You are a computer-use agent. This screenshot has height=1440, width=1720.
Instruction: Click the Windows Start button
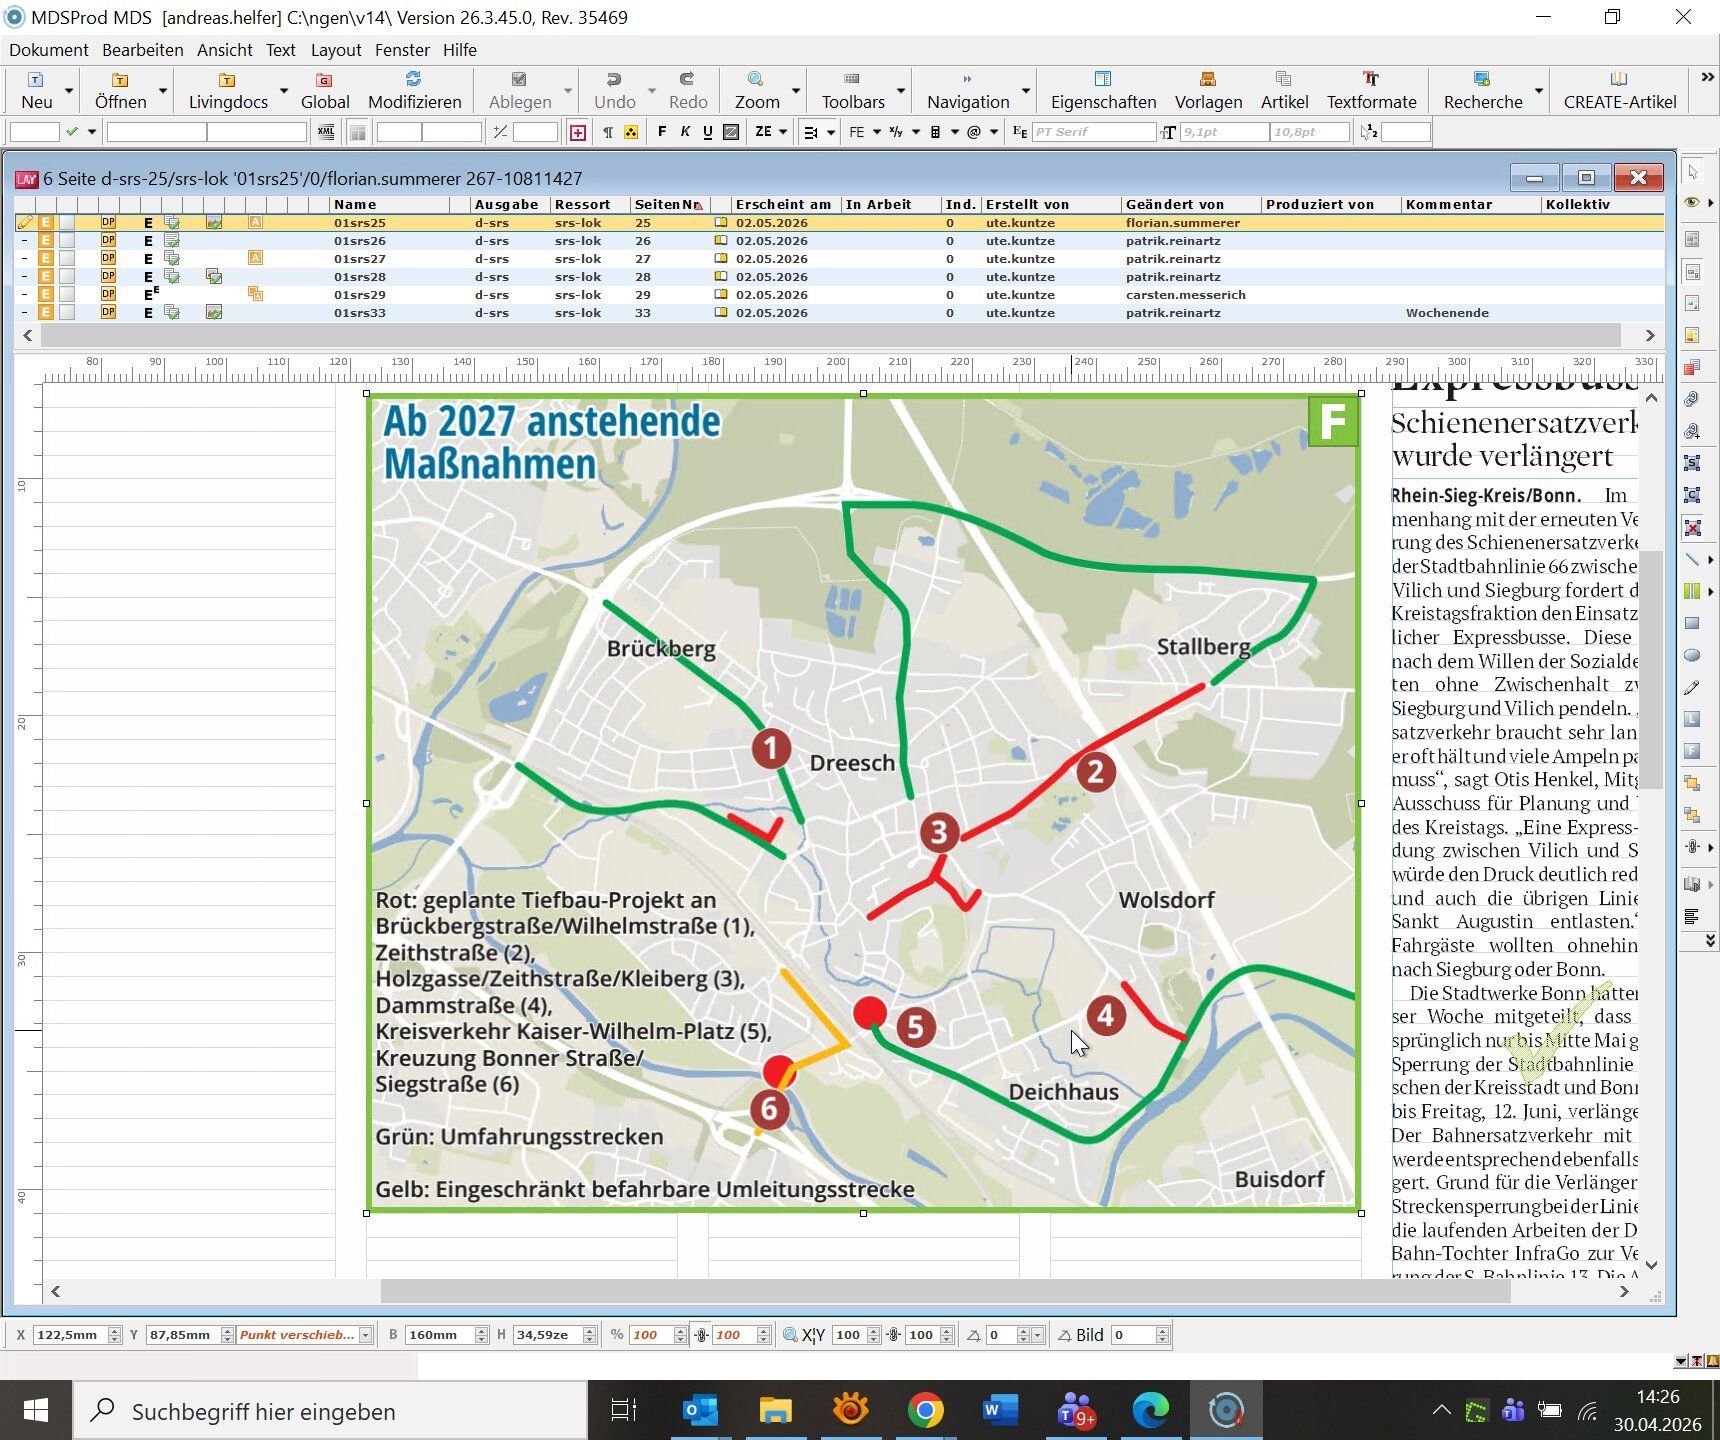click(36, 1411)
